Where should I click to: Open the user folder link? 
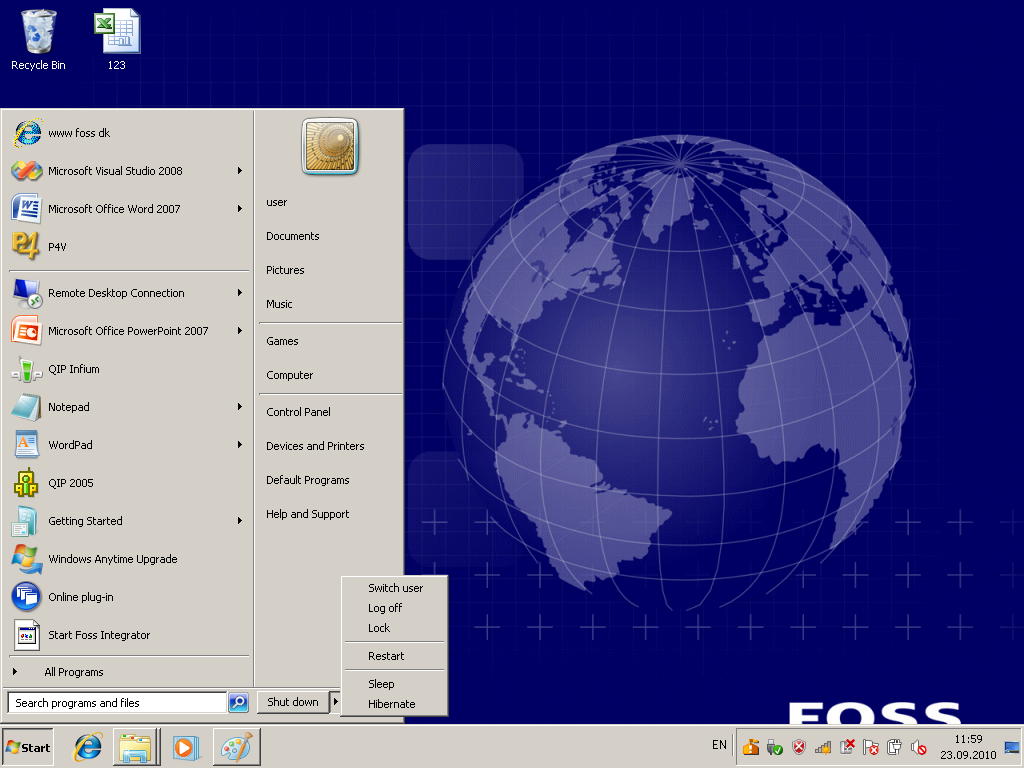[276, 202]
